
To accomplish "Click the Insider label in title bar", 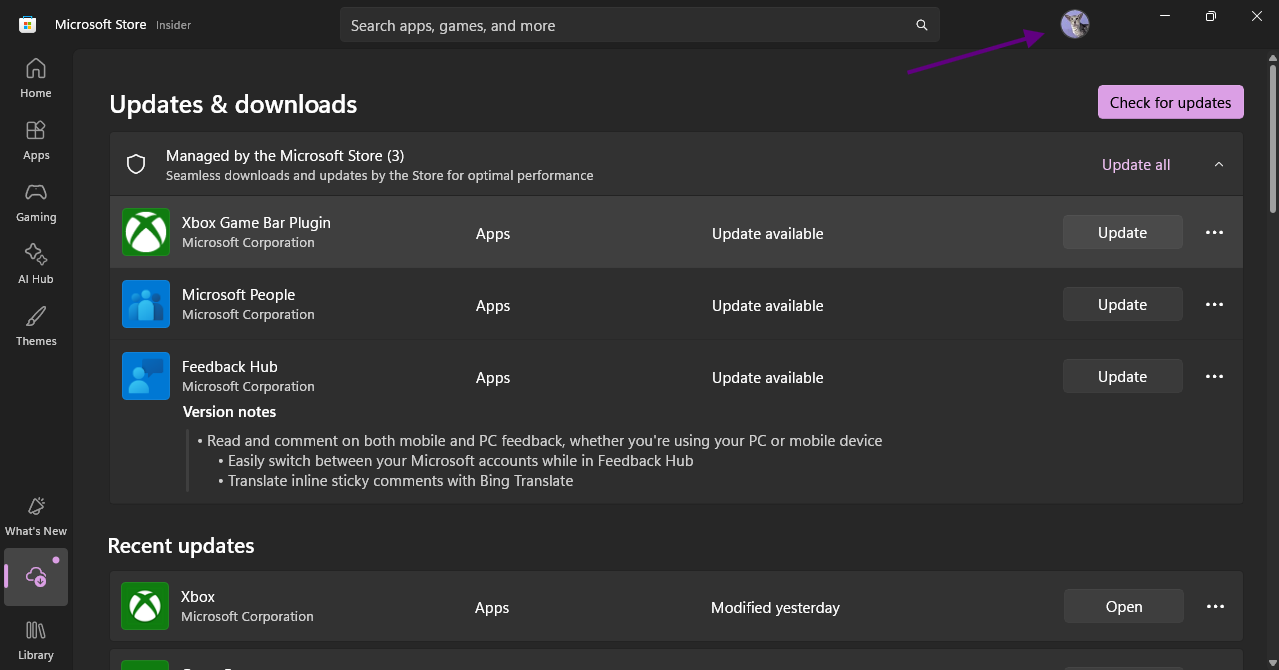I will click(x=173, y=25).
